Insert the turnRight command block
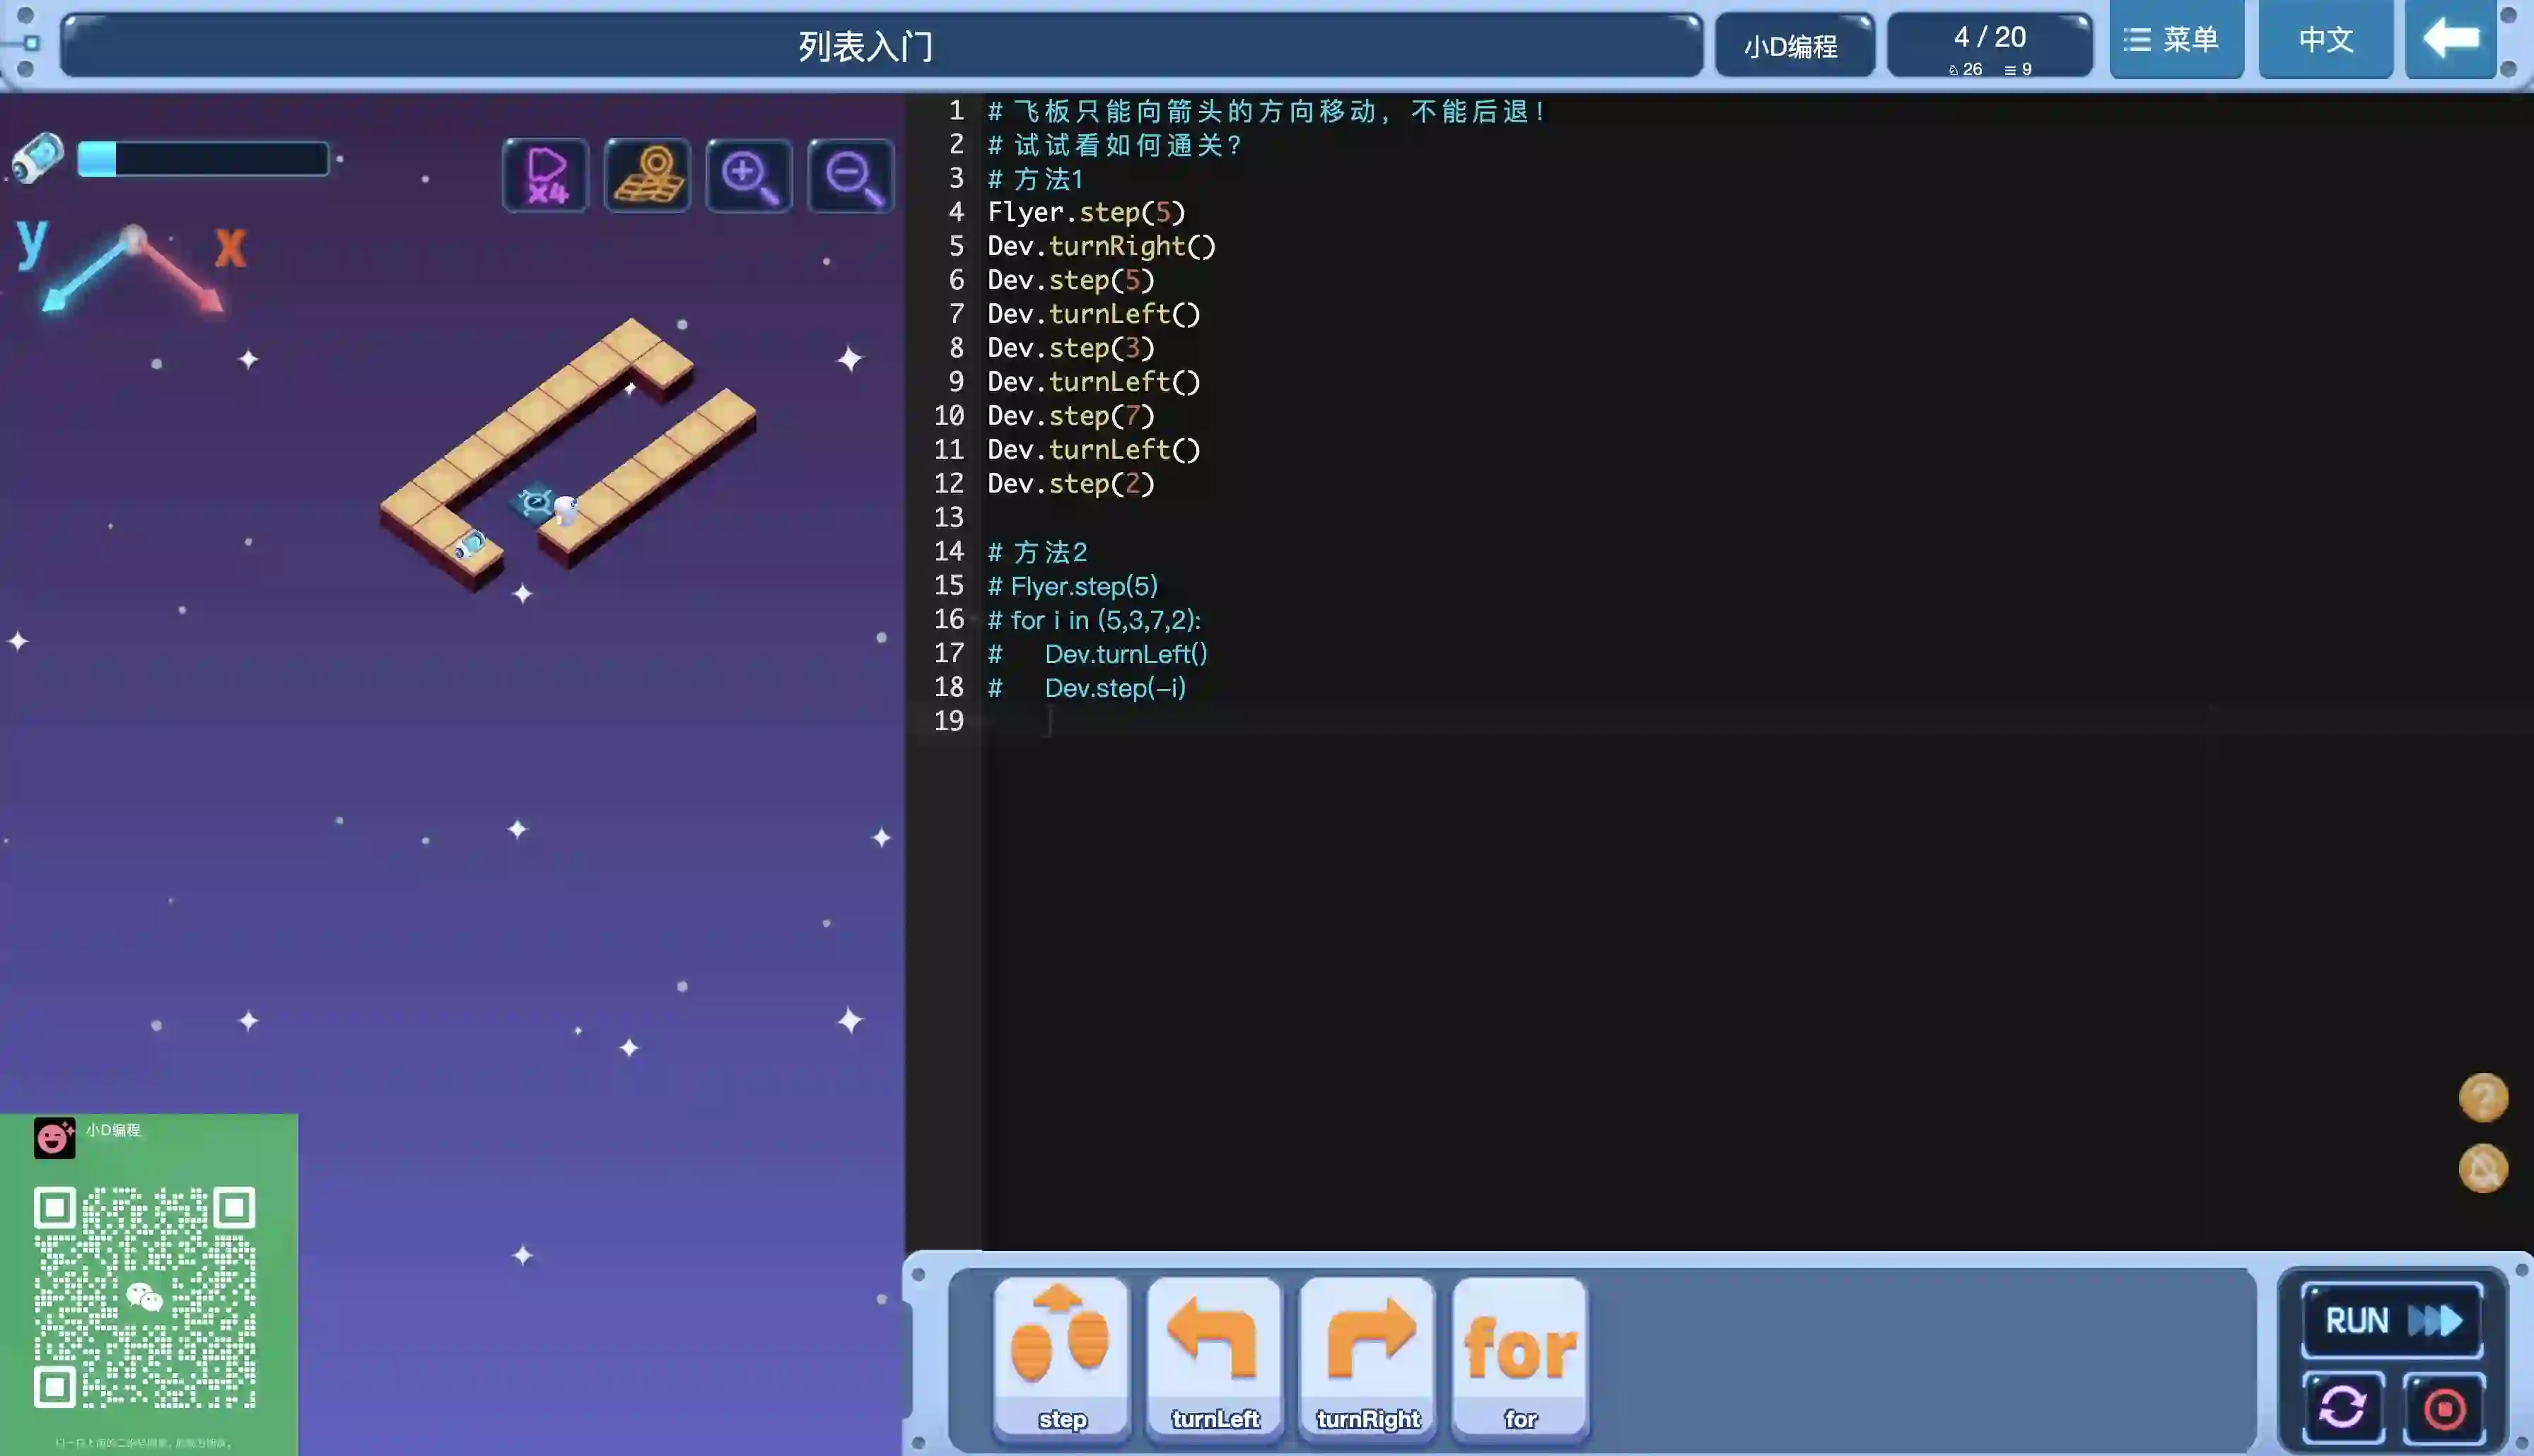 1367,1358
